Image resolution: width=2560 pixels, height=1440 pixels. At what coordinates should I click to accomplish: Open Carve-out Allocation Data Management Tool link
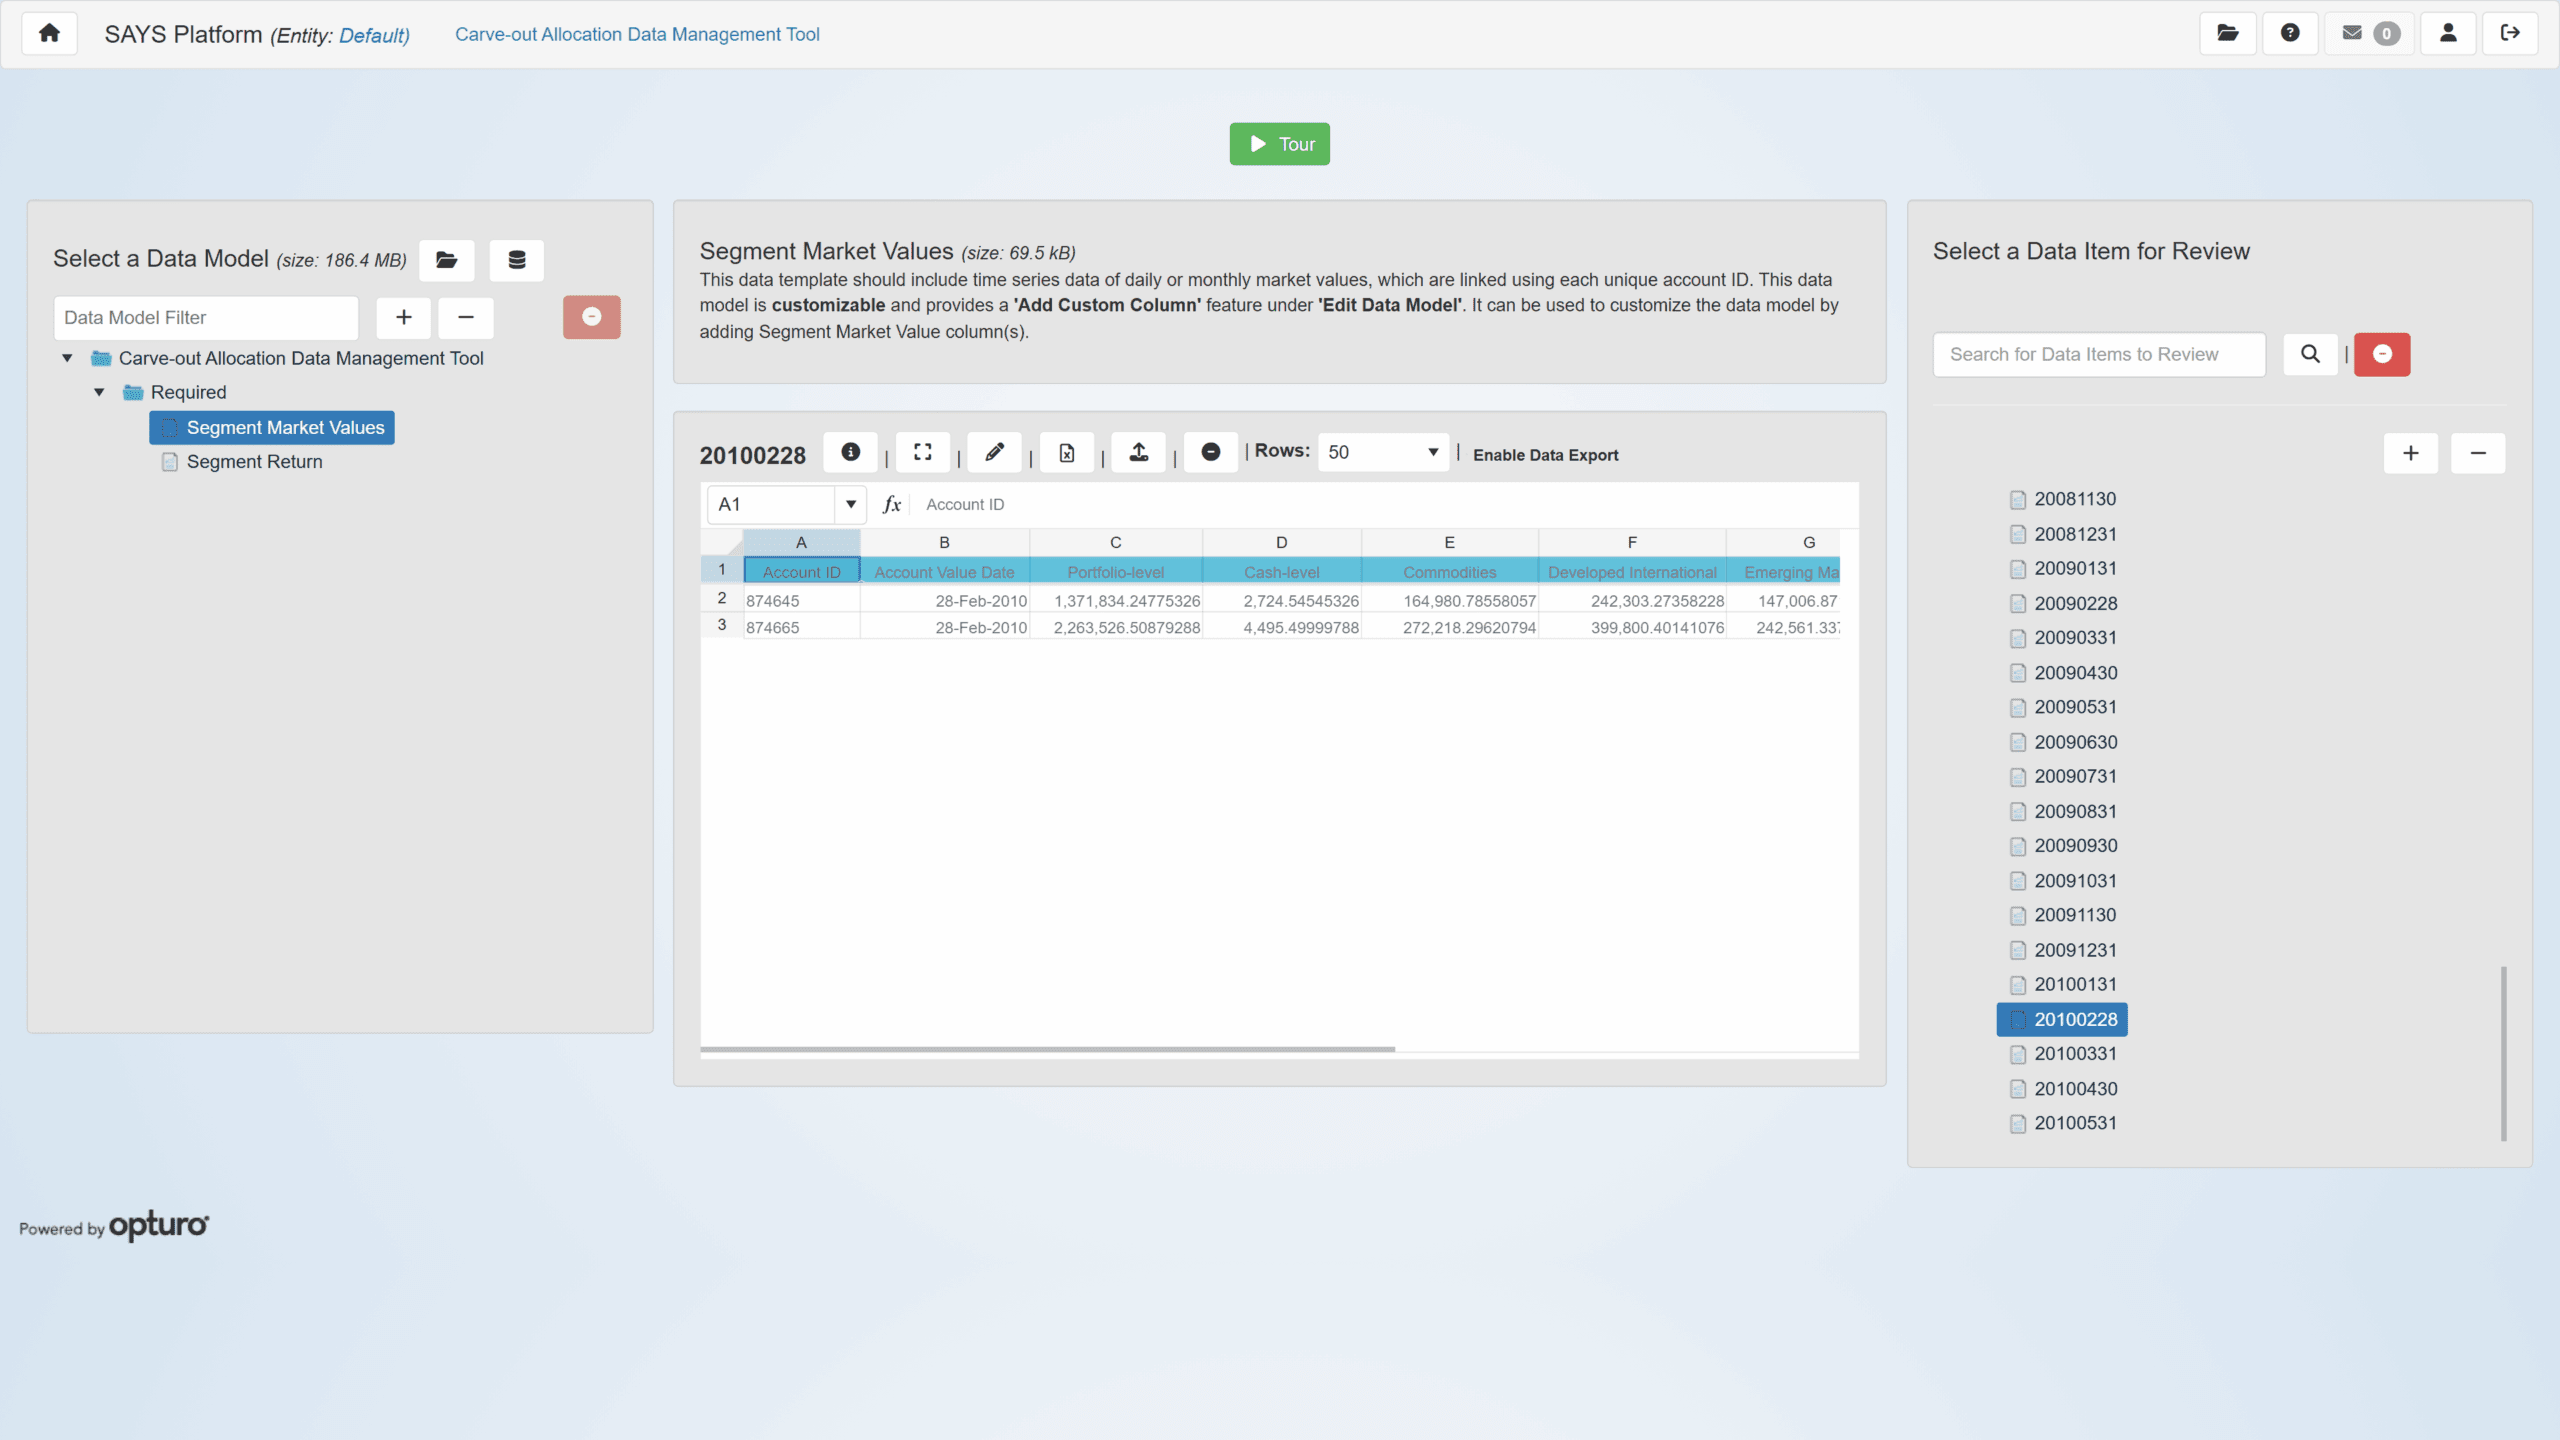637,34
